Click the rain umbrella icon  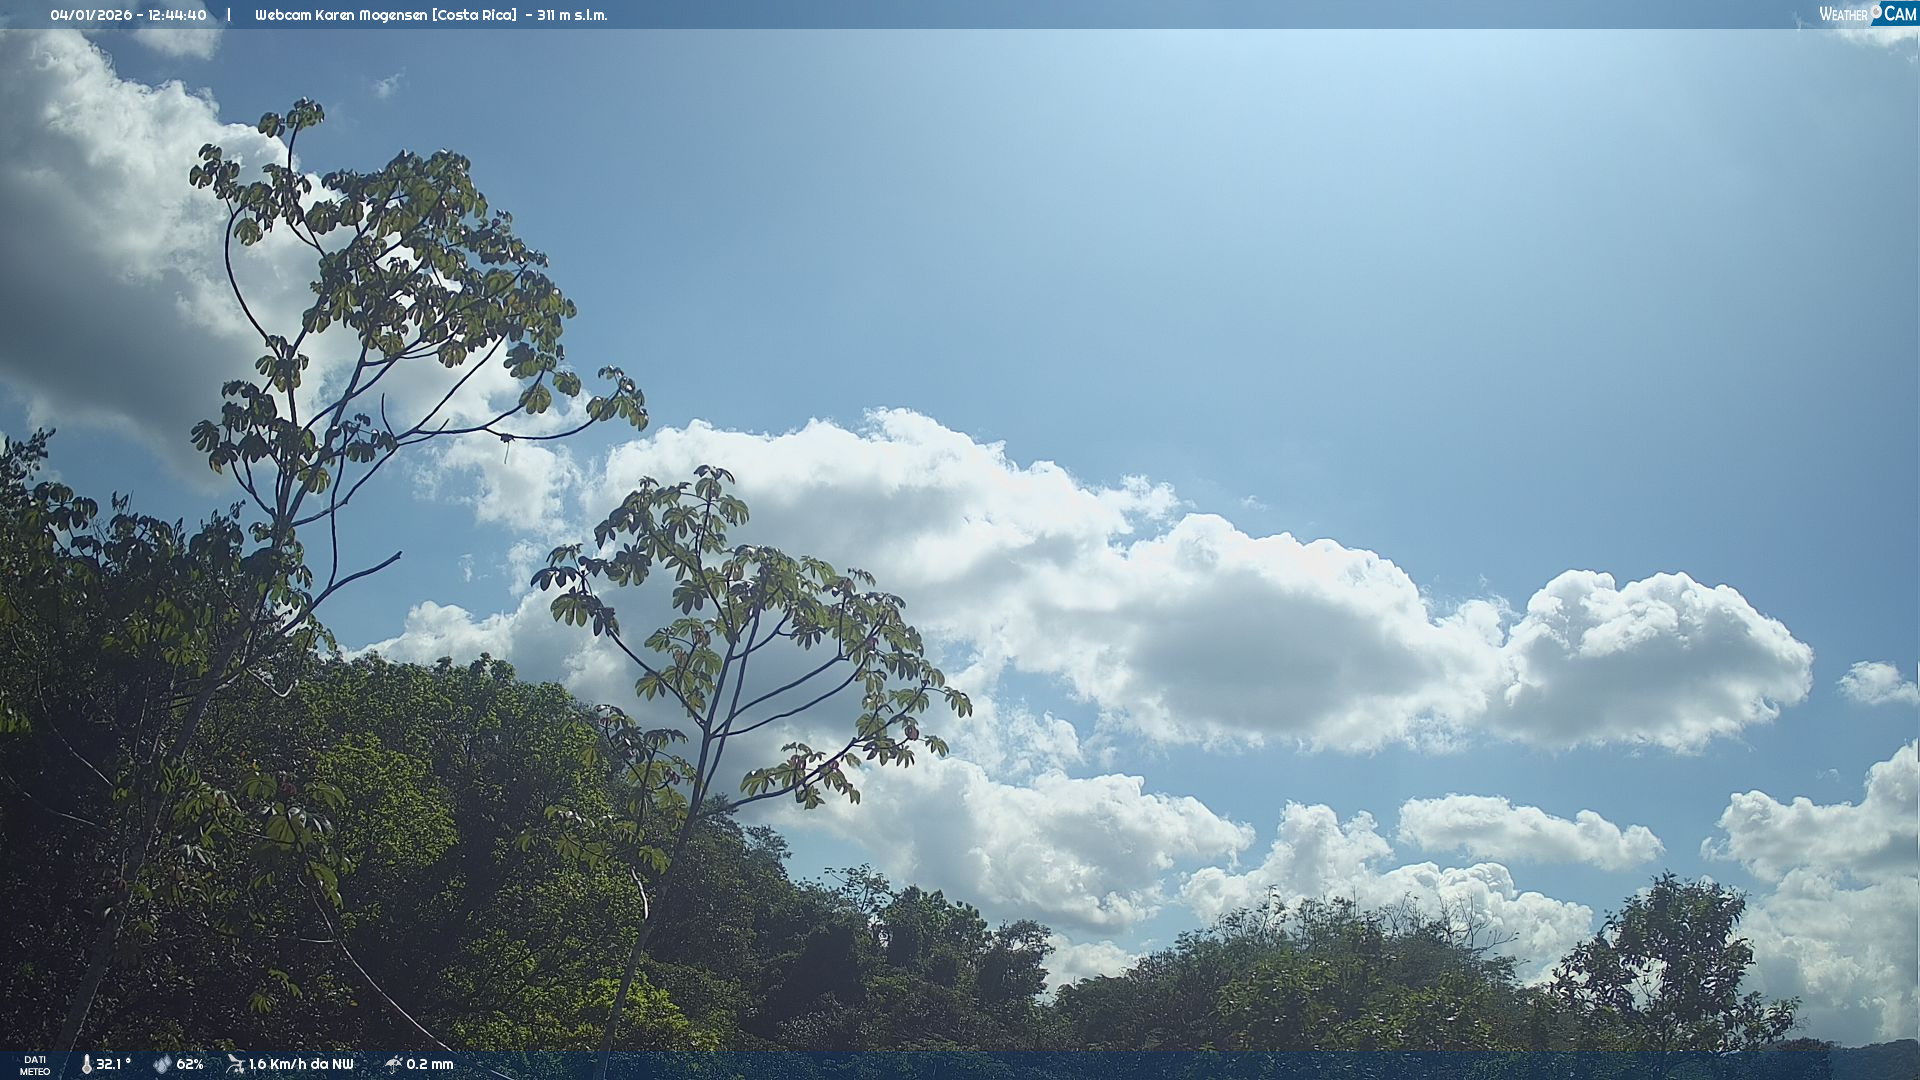point(393,1064)
